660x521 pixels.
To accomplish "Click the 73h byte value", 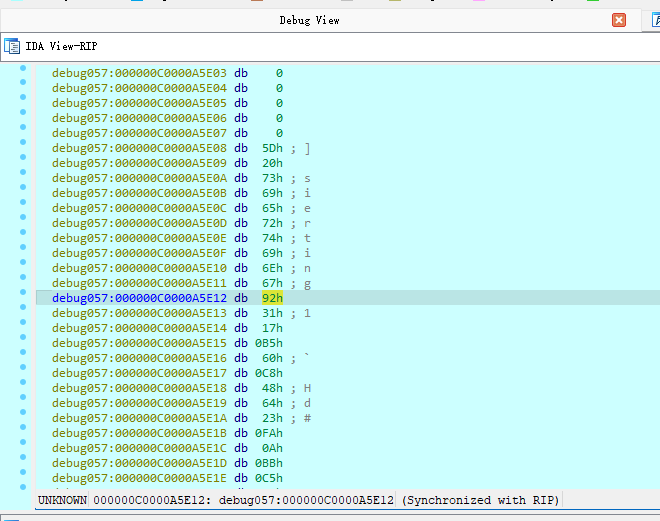I will 272,178.
